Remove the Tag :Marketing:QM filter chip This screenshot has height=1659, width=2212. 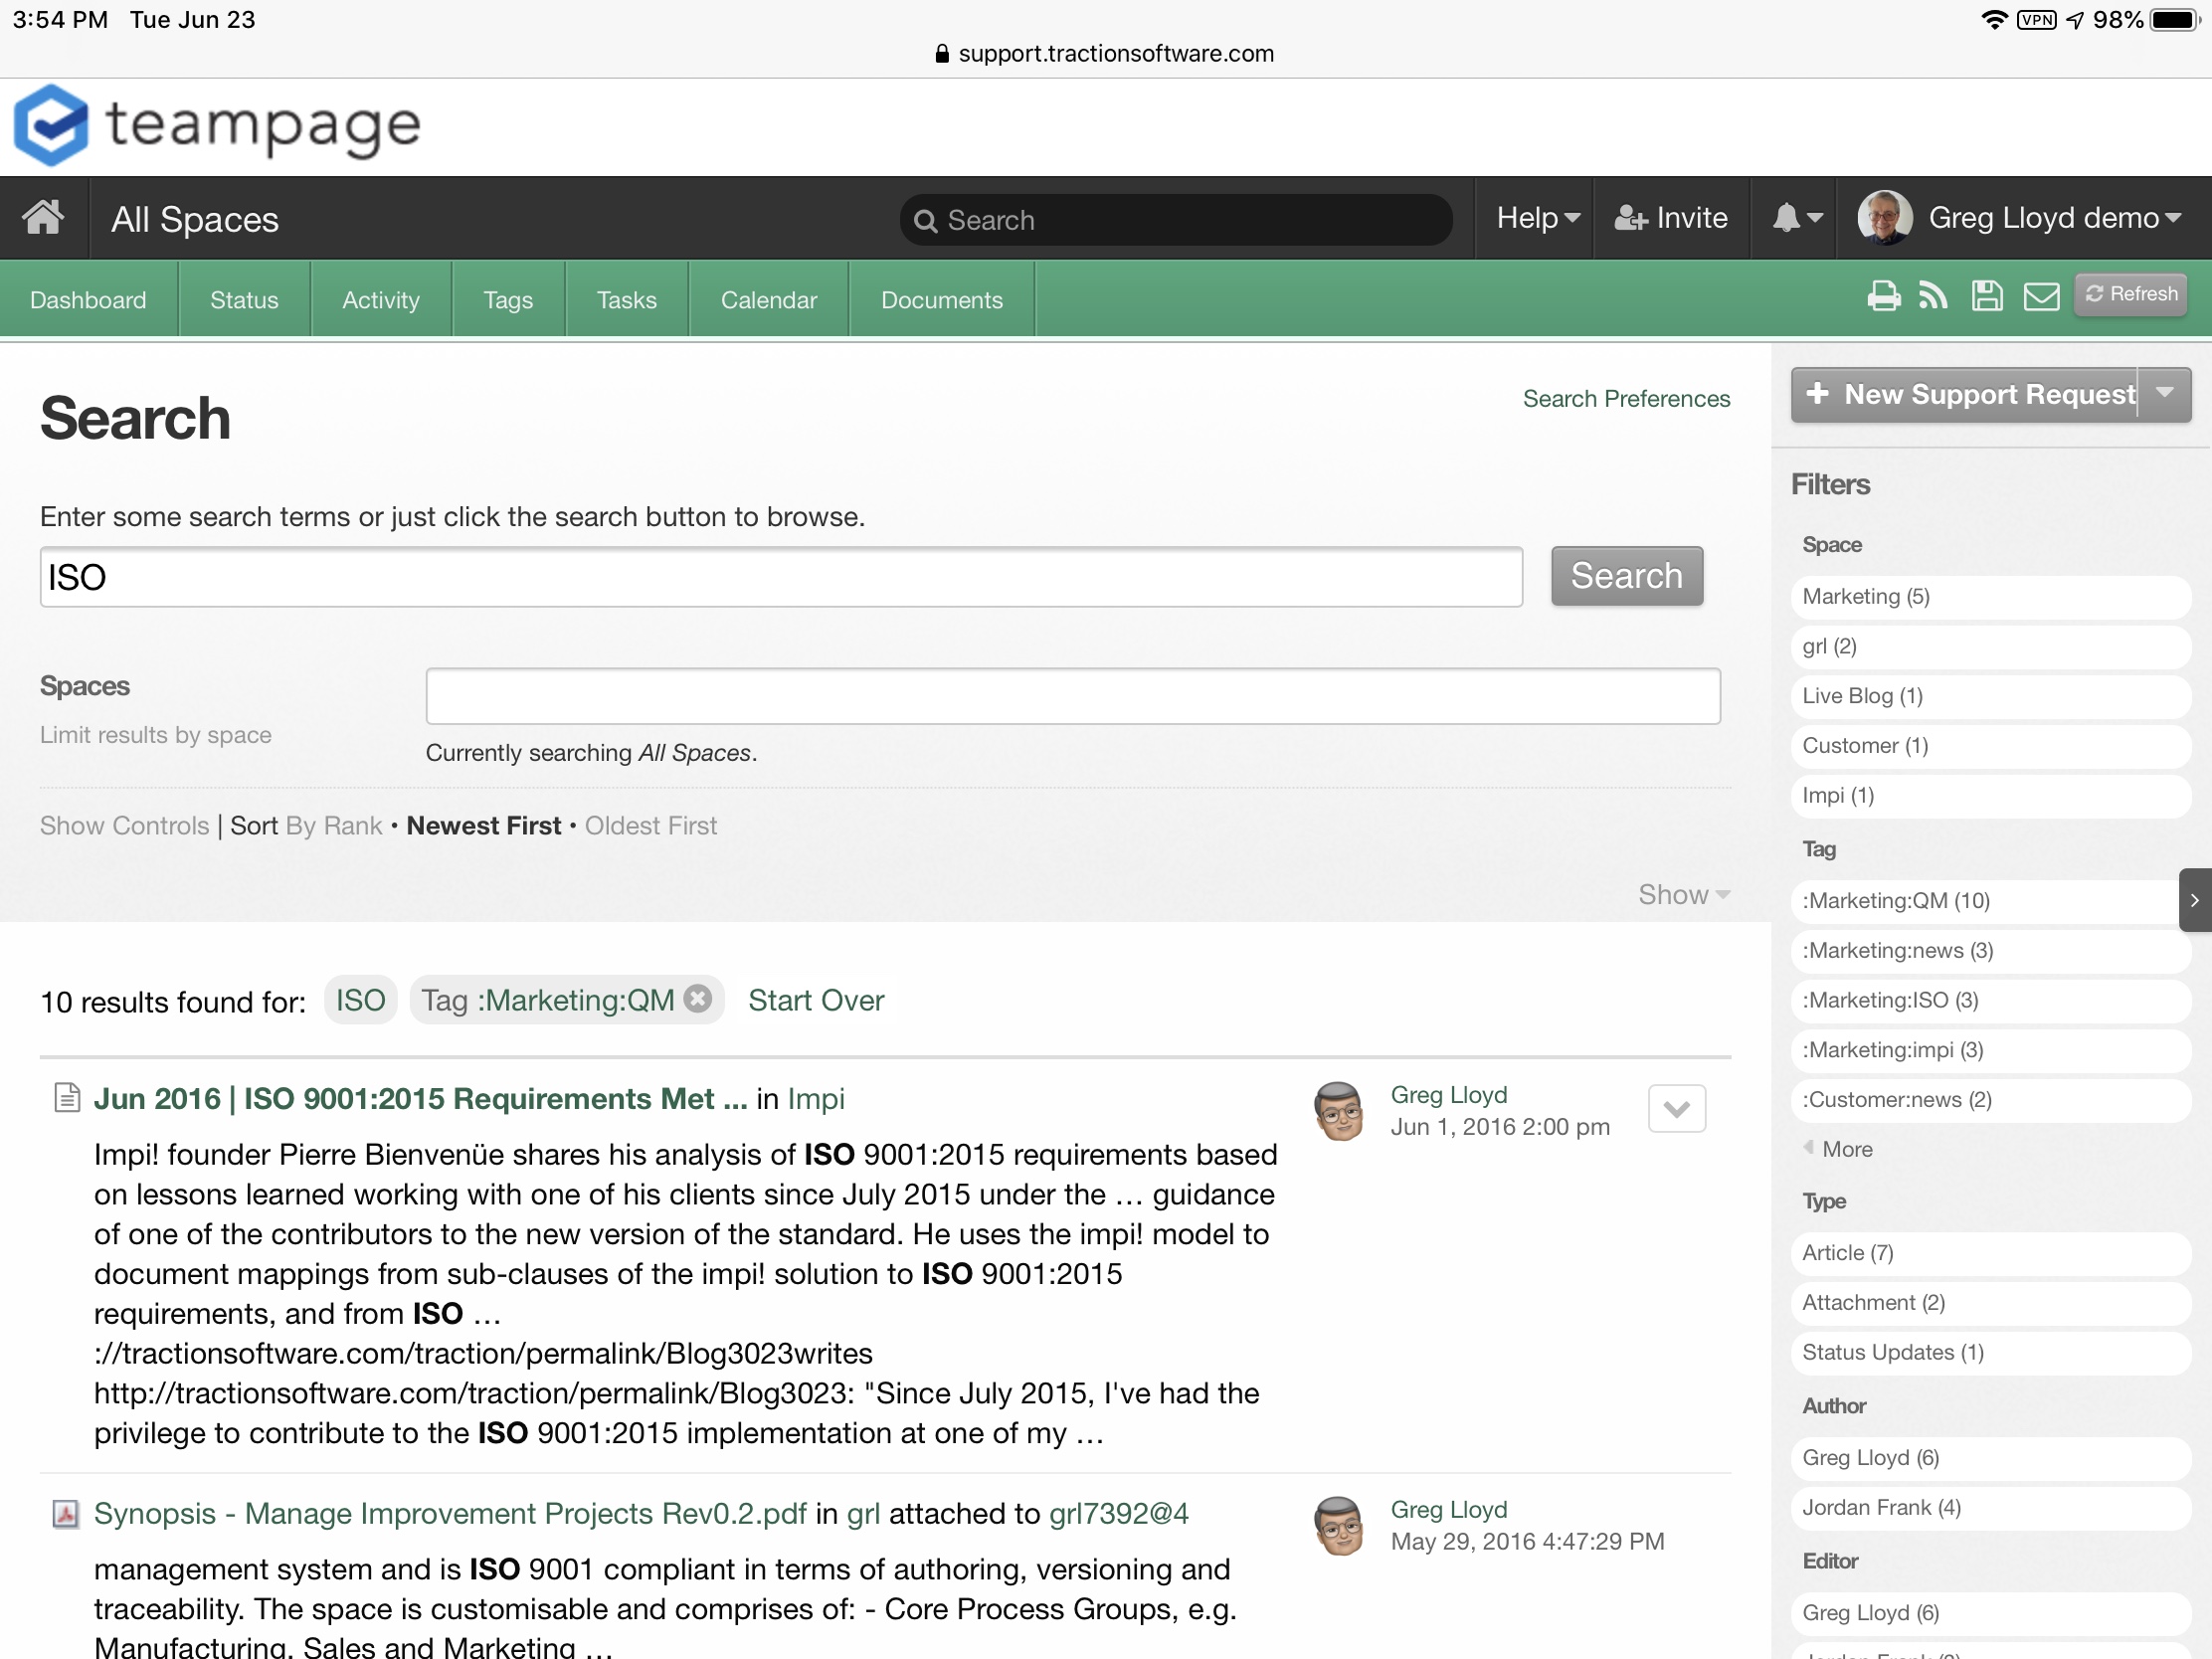click(x=698, y=999)
